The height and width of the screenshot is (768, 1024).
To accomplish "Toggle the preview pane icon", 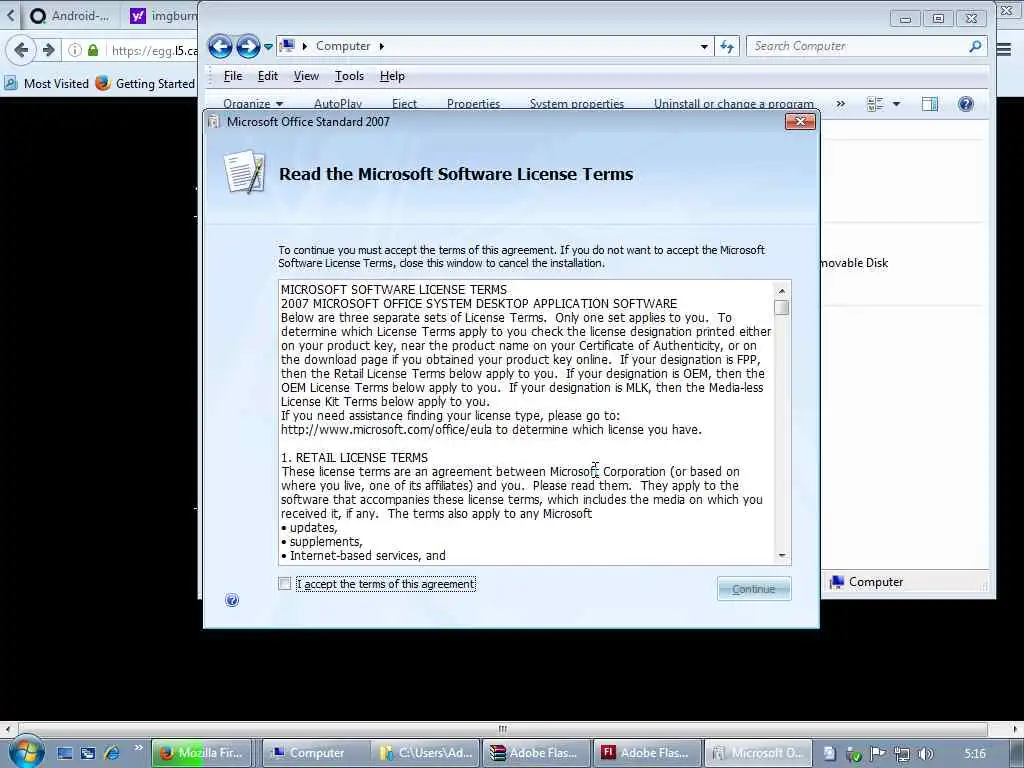I will tap(929, 104).
